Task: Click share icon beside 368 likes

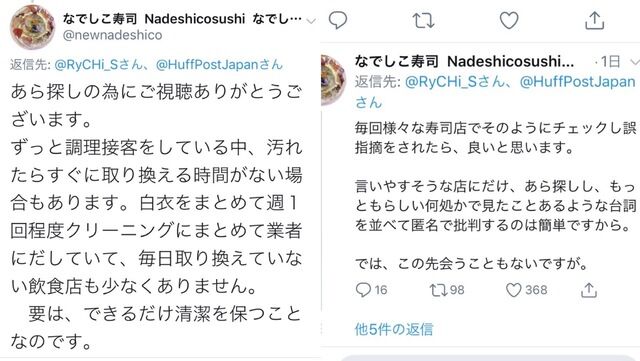Action: pyautogui.click(x=589, y=290)
